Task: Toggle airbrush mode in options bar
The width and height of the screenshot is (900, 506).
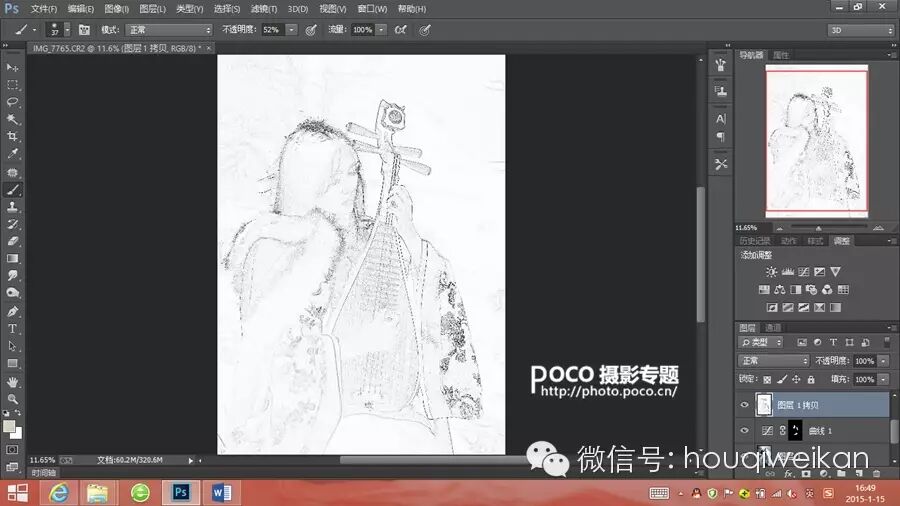Action: (x=401, y=30)
